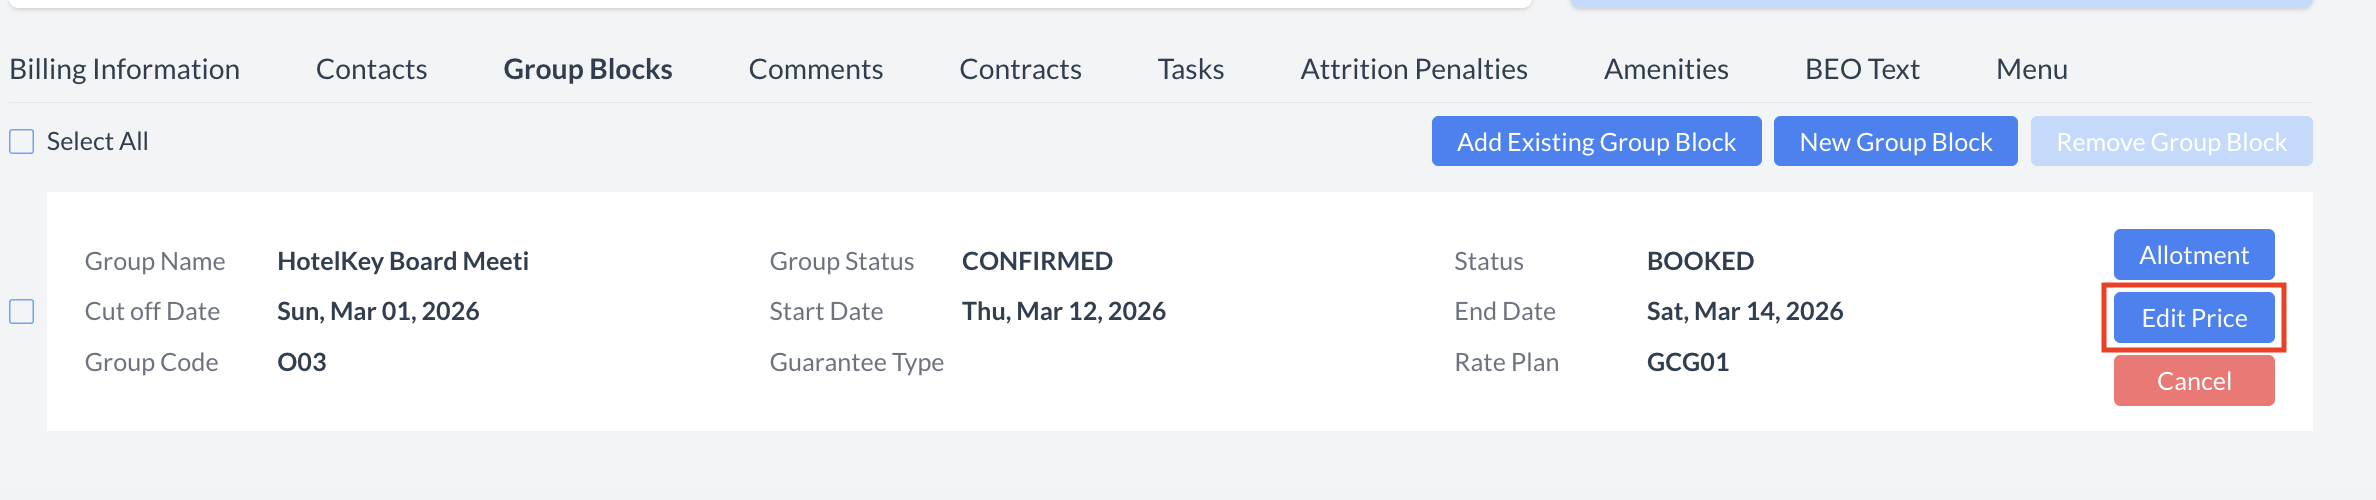Open the Comments tab
Image resolution: width=2376 pixels, height=500 pixels.
(x=815, y=69)
